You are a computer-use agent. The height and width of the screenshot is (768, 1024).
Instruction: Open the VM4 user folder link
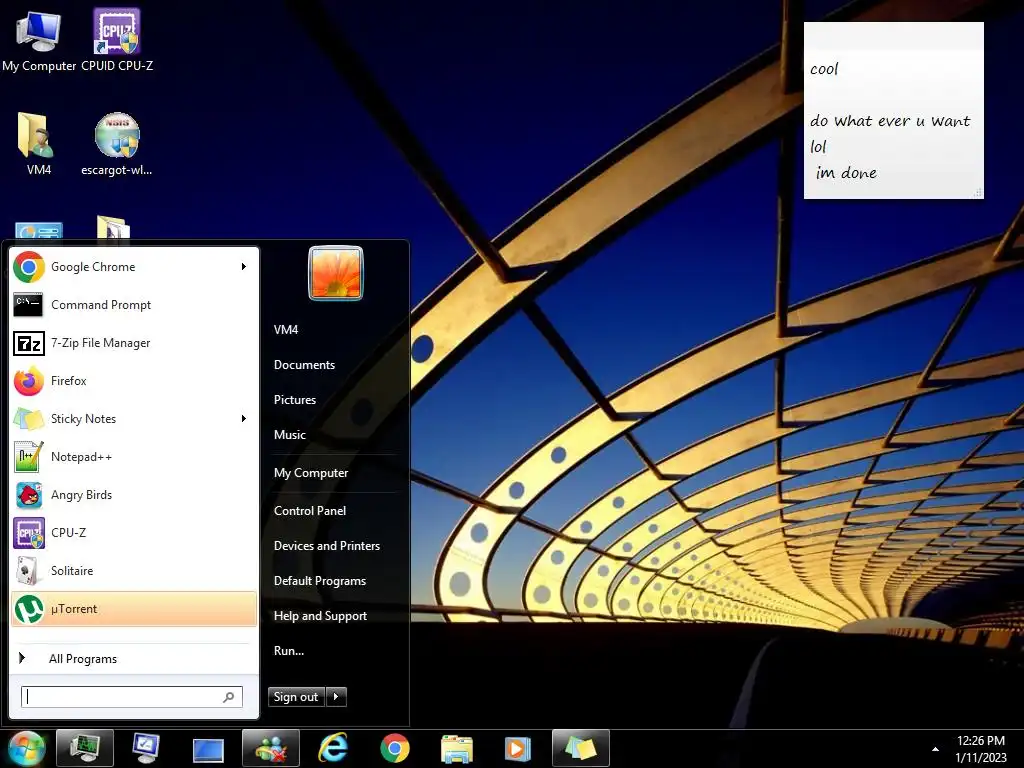[286, 330]
